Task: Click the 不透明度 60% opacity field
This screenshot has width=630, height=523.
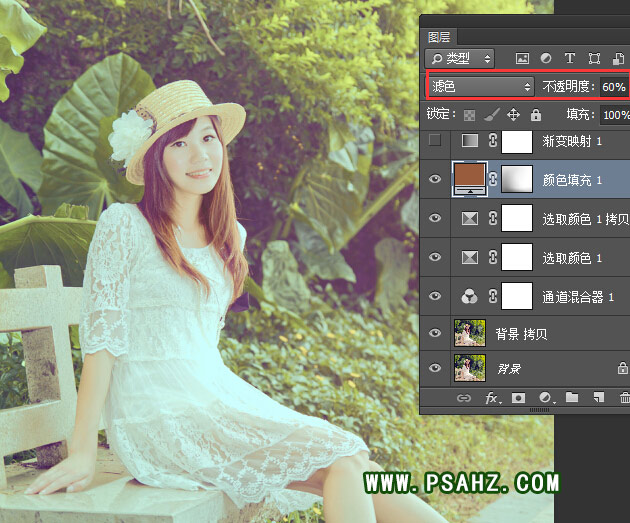Action: pyautogui.click(x=613, y=87)
